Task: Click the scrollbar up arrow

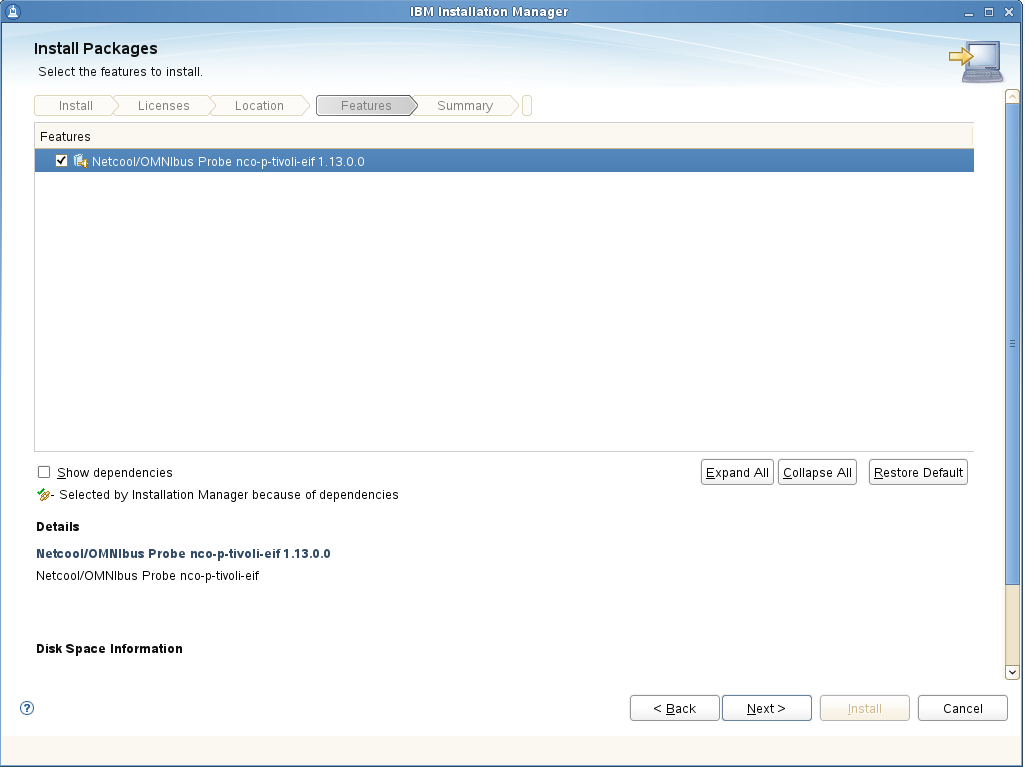Action: coord(1012,97)
